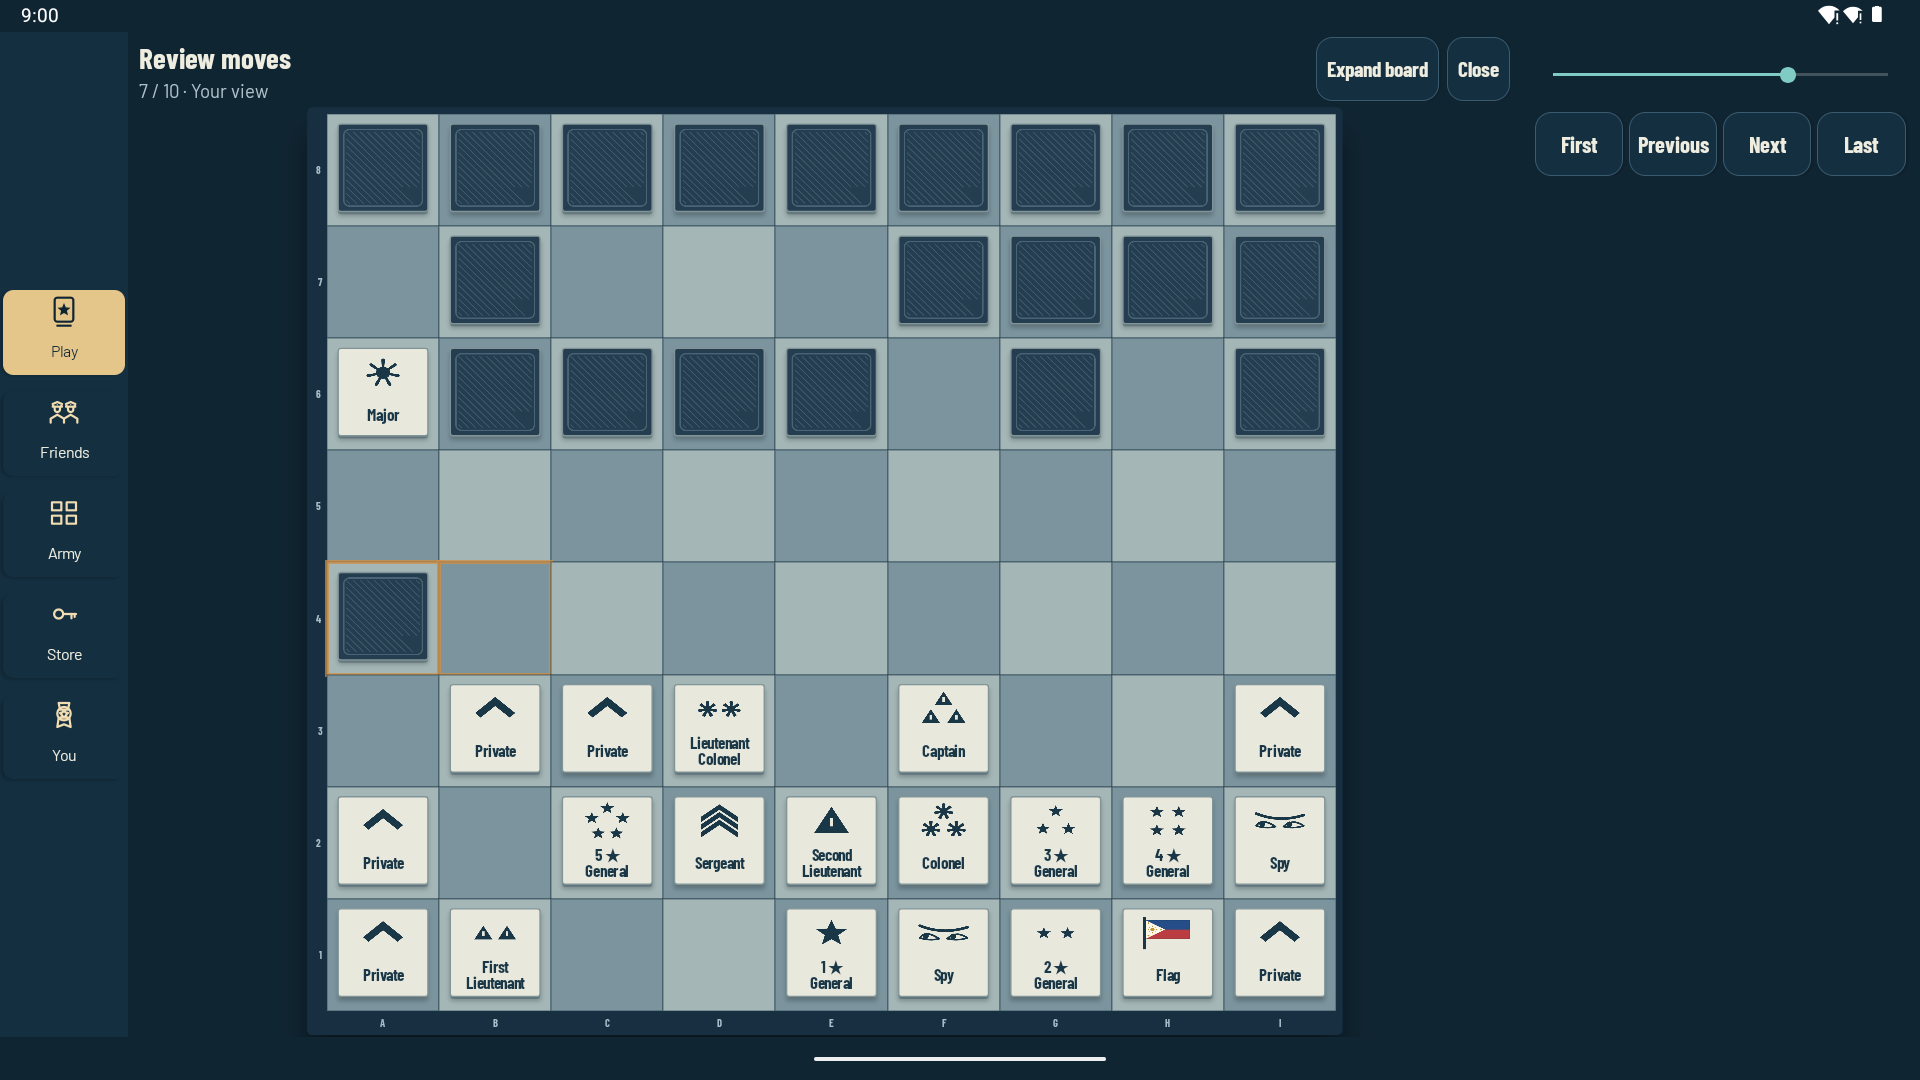Select the First Lieutenant piece
The height and width of the screenshot is (1080, 1920).
click(x=495, y=953)
